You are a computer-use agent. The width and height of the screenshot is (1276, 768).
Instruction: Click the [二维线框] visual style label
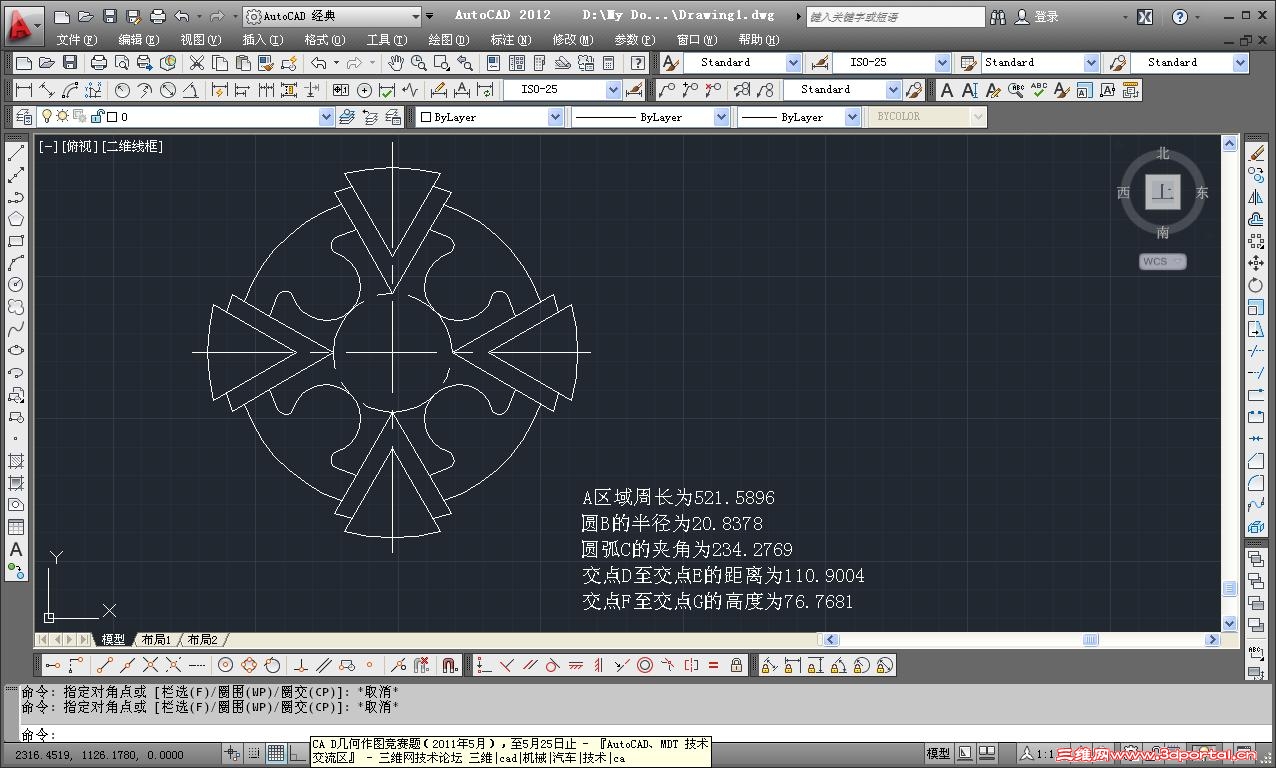click(131, 146)
